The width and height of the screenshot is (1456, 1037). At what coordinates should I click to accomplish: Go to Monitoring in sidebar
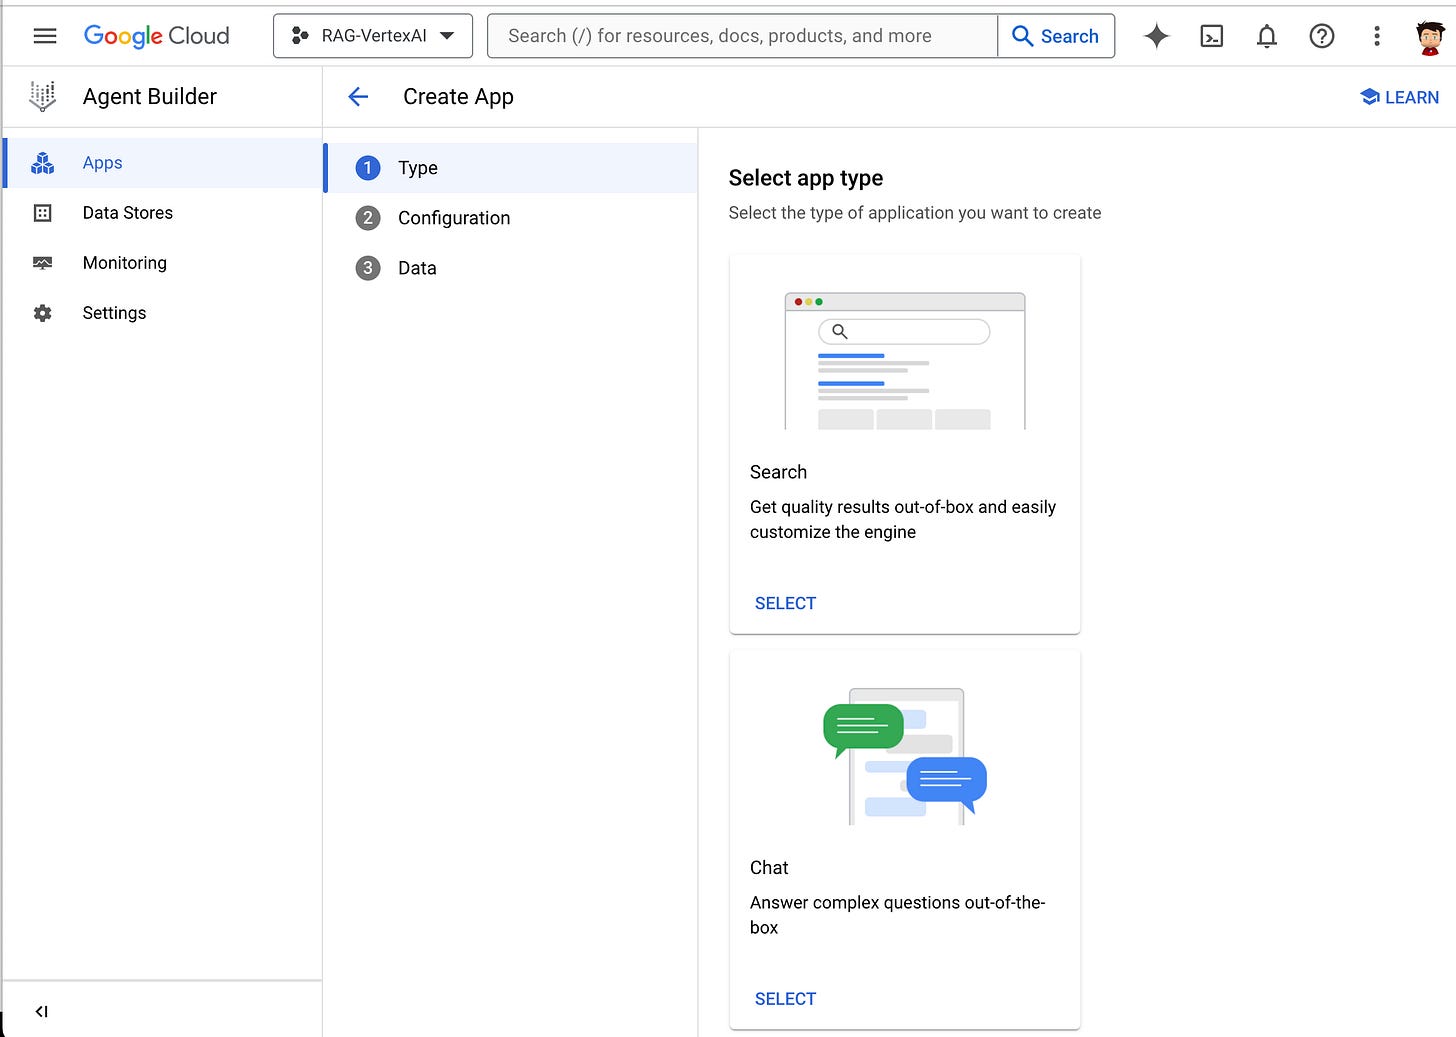[x=163, y=263]
